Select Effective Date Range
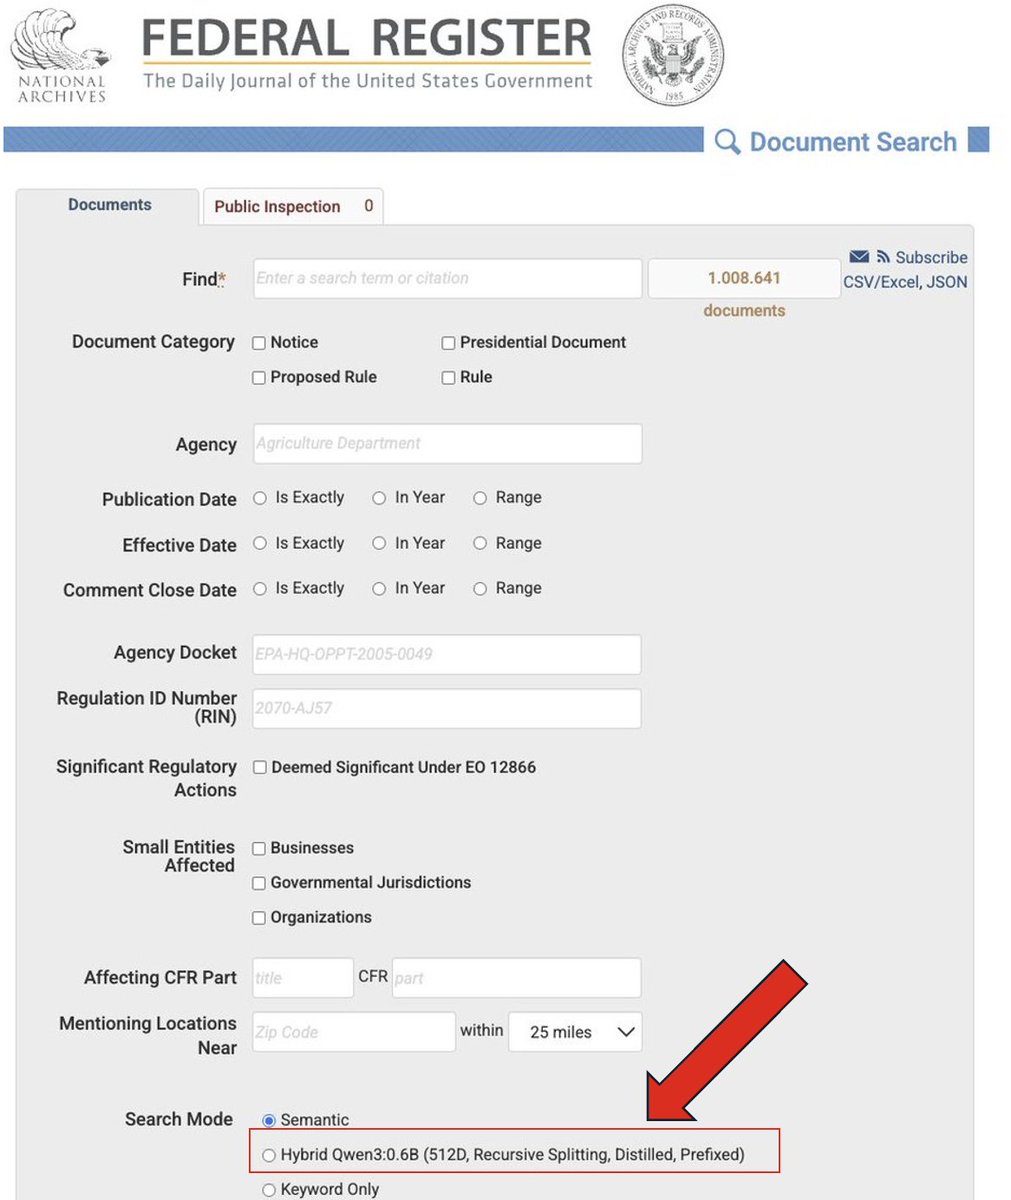The width and height of the screenshot is (1011, 1200). pos(480,543)
